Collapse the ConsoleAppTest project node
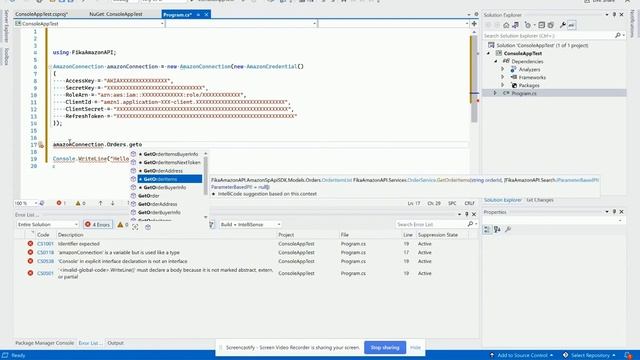The height and width of the screenshot is (360, 640). point(488,53)
